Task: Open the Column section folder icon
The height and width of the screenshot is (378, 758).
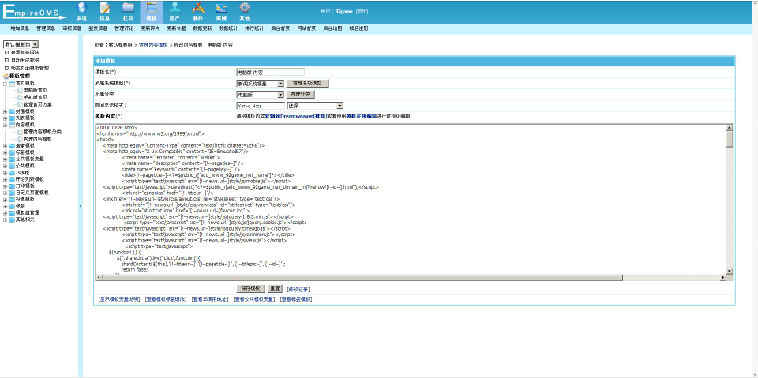Action: [x=128, y=12]
